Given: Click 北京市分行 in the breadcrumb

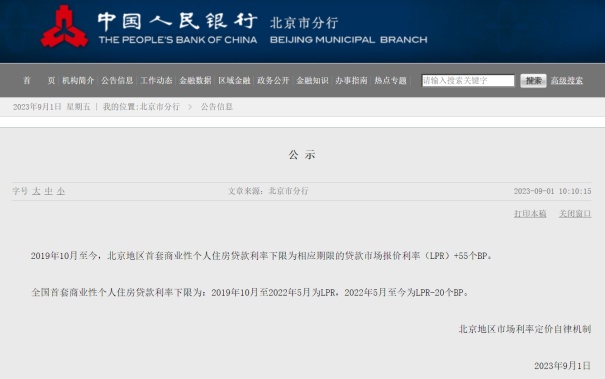Looking at the screenshot, I should click(160, 107).
